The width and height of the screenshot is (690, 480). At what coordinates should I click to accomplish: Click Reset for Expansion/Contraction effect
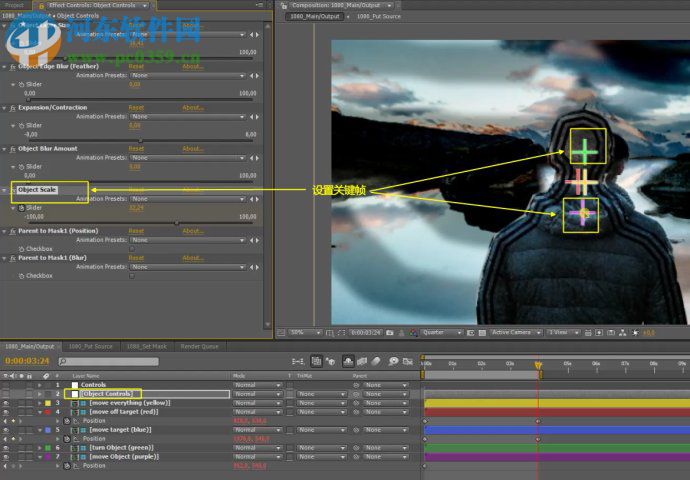(136, 108)
